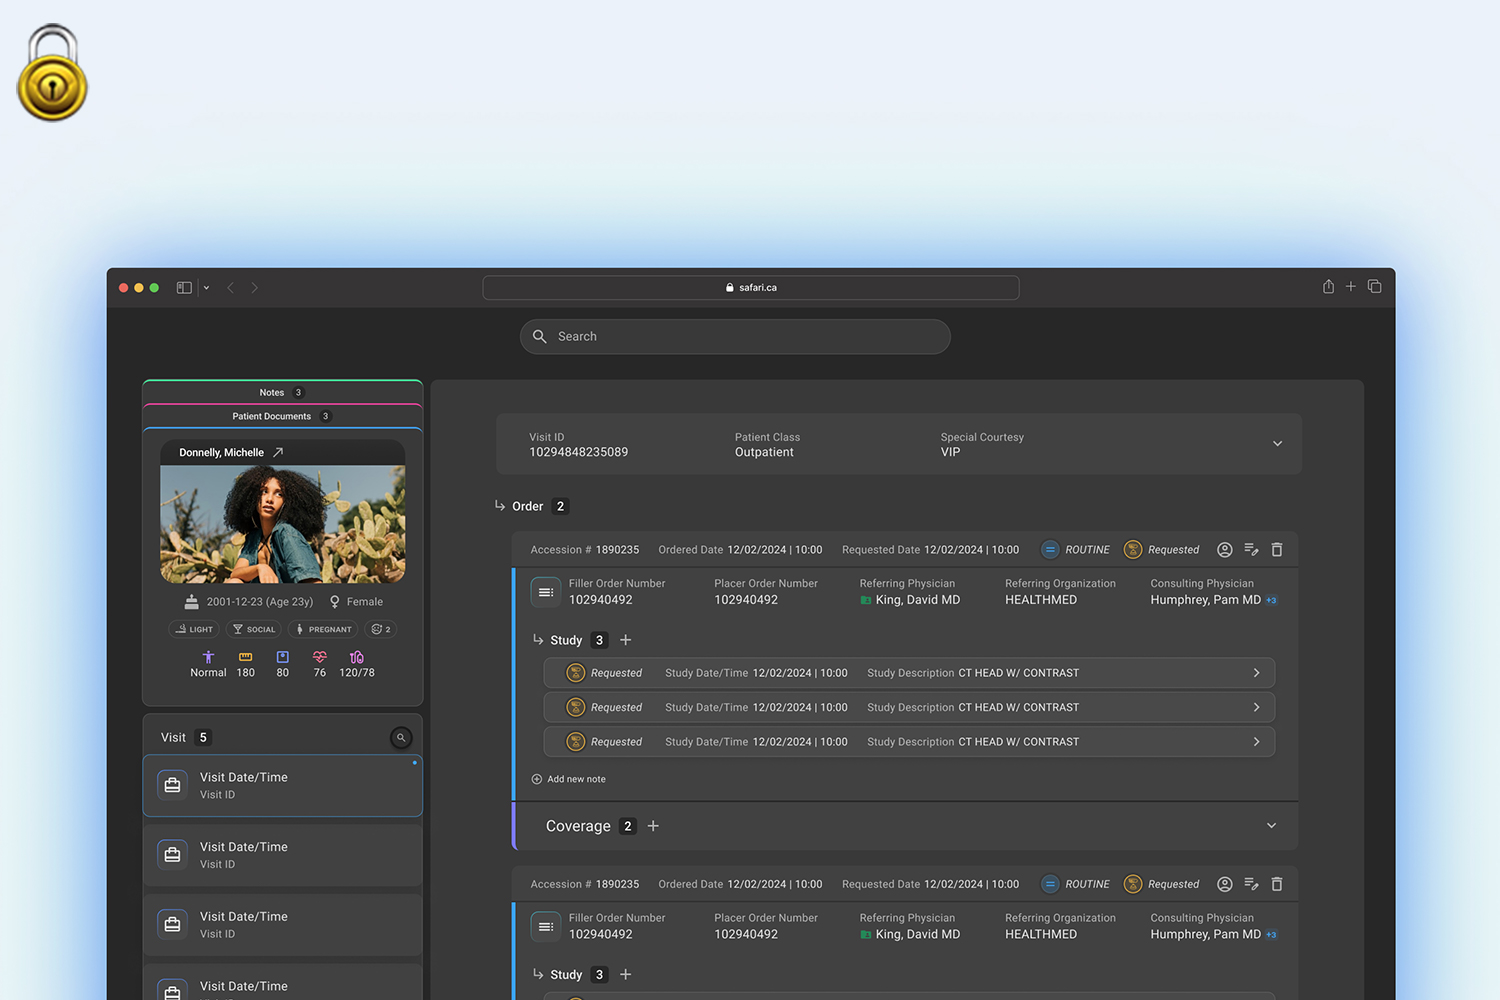Screen dimensions: 1500x1000
Task: Open third Requested study row chevron in first order
Action: click(1256, 742)
